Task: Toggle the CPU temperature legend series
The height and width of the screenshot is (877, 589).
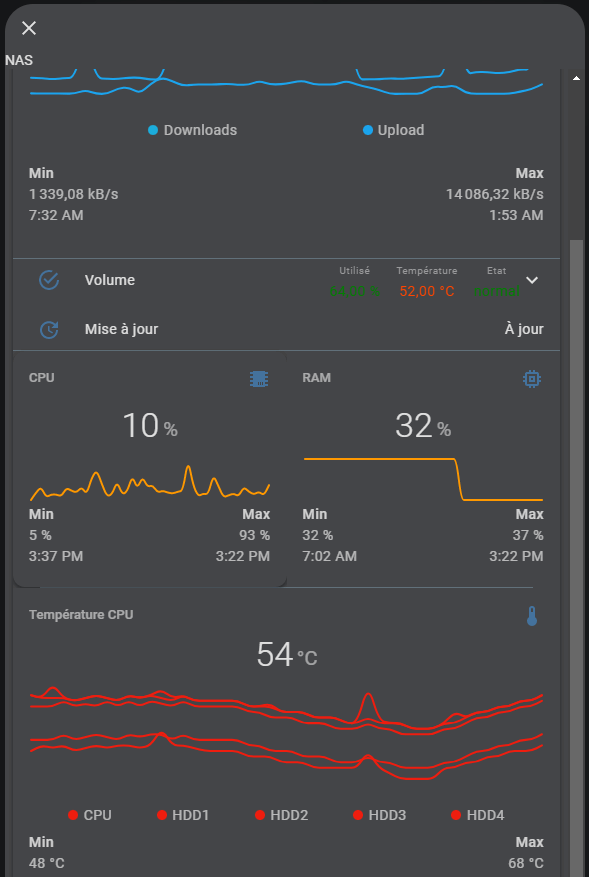Action: click(89, 815)
